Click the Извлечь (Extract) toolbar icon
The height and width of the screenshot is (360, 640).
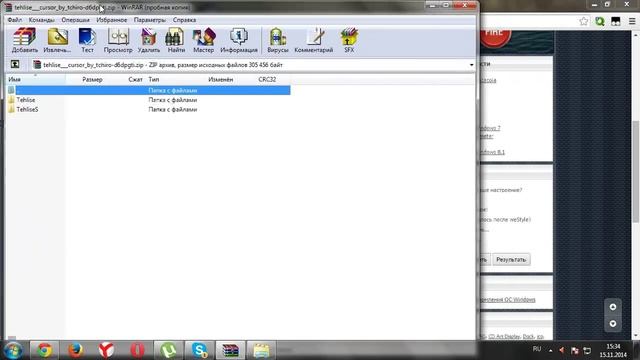pos(57,40)
